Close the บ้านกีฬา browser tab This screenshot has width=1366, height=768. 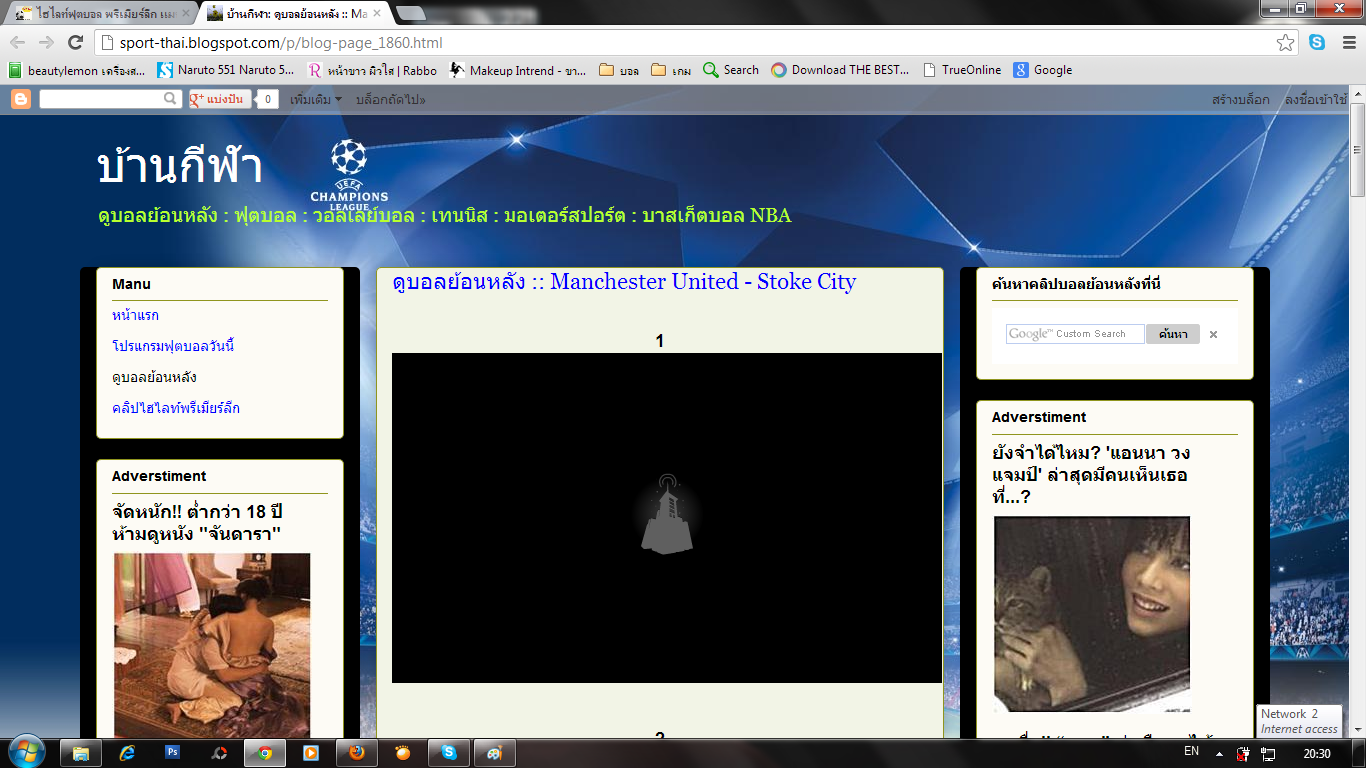pyautogui.click(x=378, y=13)
